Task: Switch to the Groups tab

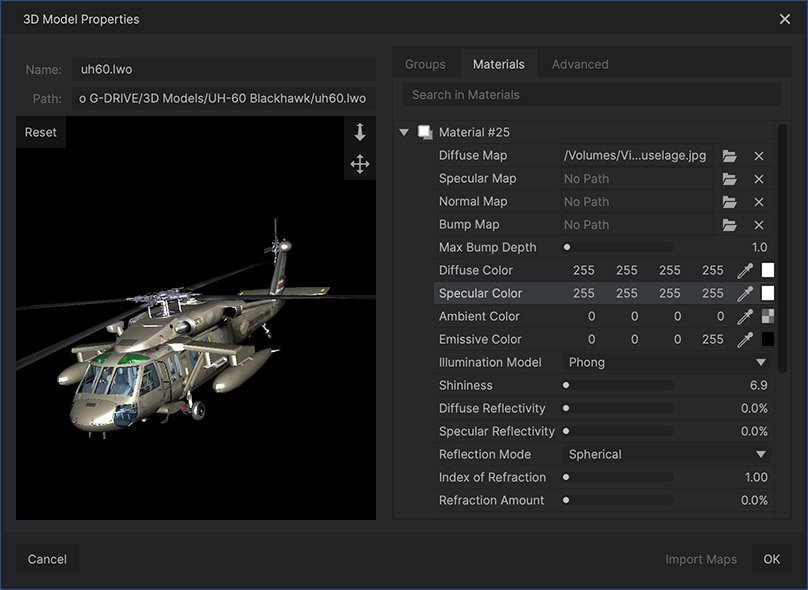Action: [x=425, y=64]
